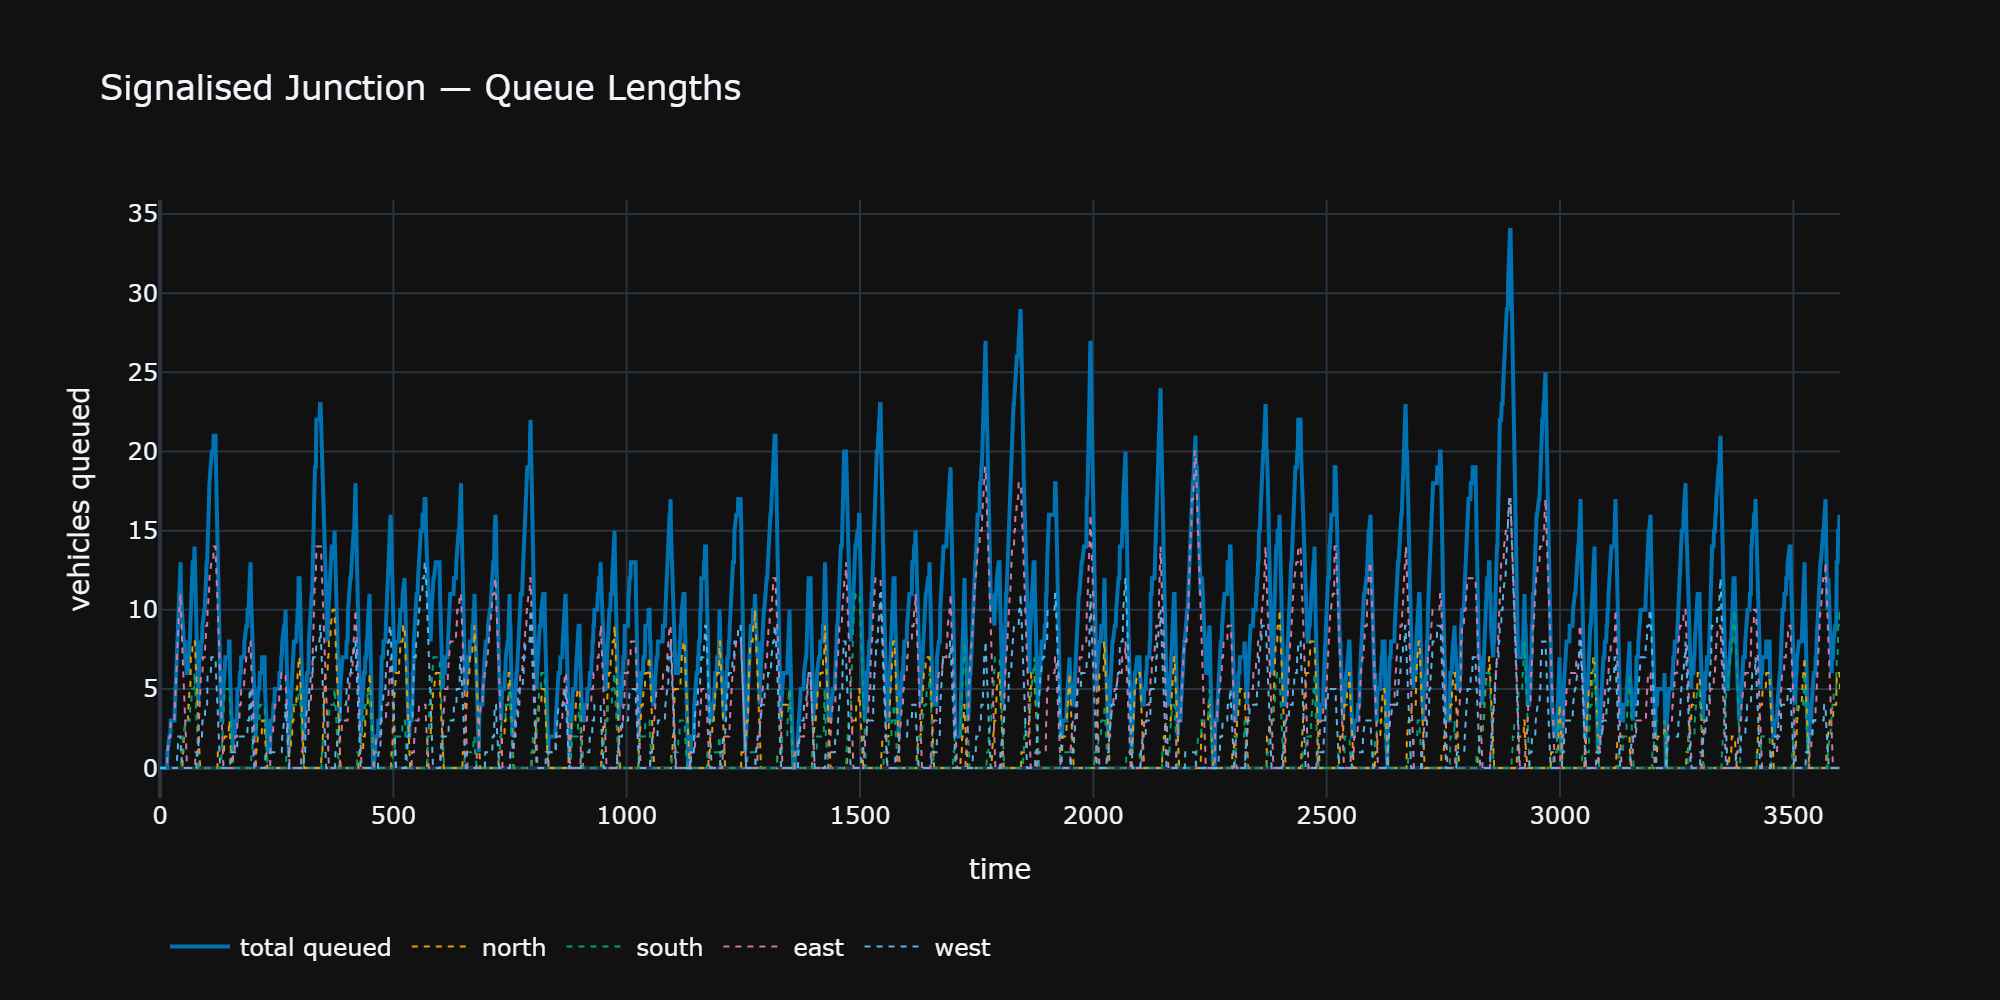
Task: Click the 500 tick label on the time axis
Action: pyautogui.click(x=393, y=816)
